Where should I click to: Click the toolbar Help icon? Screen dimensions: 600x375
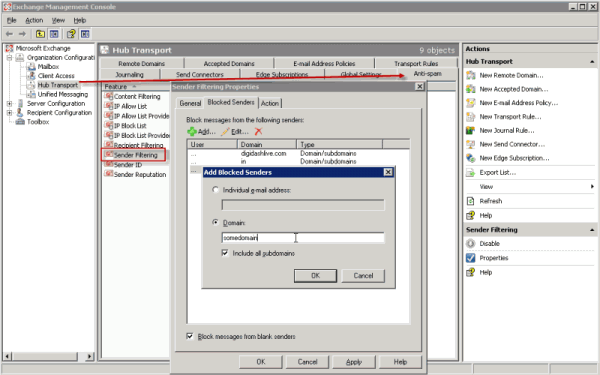coord(71,34)
